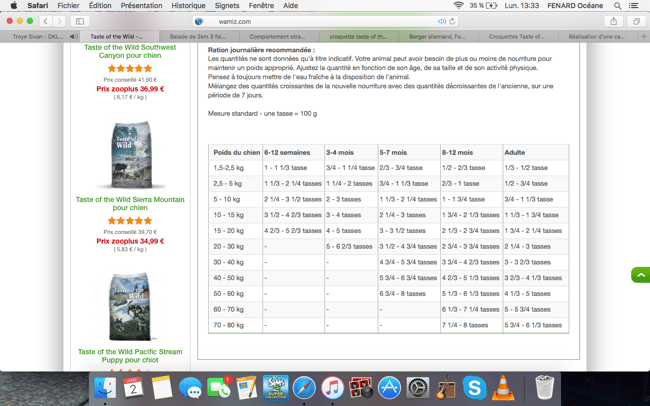650x406 pixels.
Task: Open Finder from the Dock
Action: [x=105, y=388]
